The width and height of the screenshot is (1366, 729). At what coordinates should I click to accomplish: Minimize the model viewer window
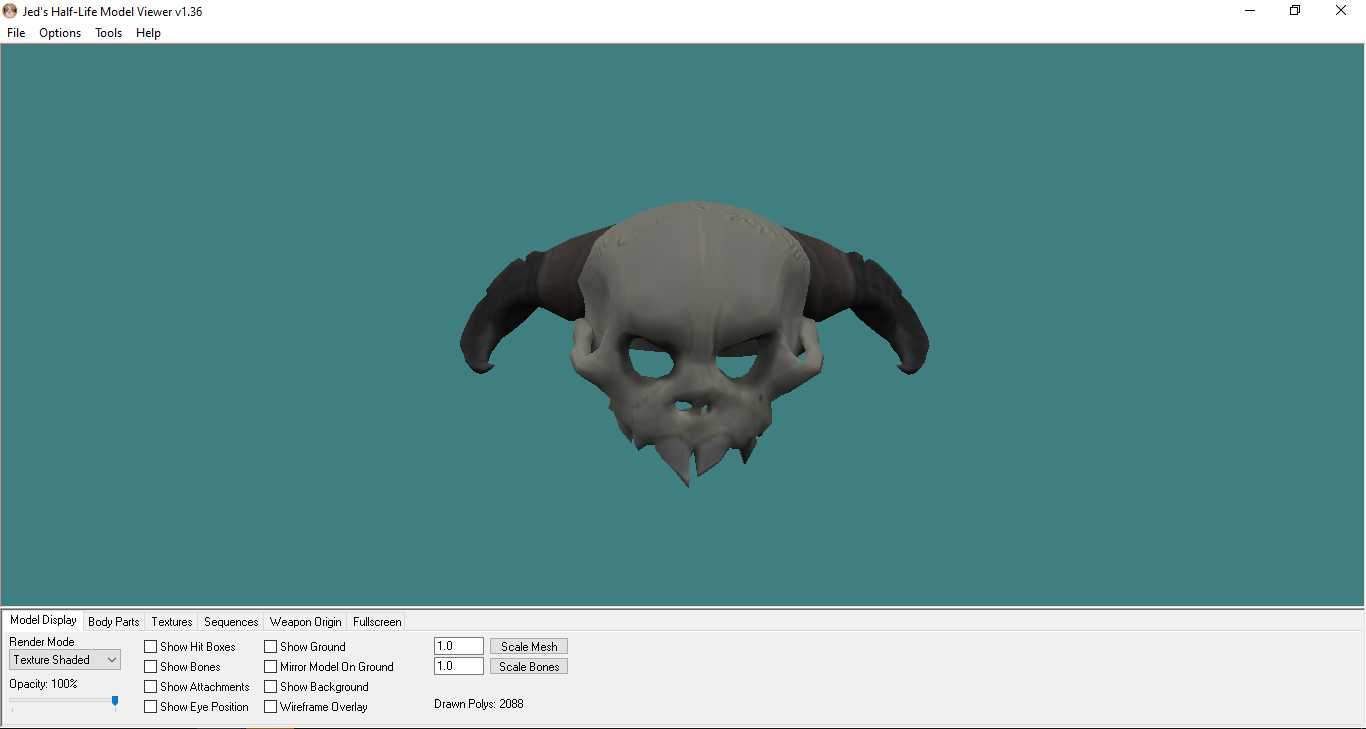pyautogui.click(x=1250, y=11)
